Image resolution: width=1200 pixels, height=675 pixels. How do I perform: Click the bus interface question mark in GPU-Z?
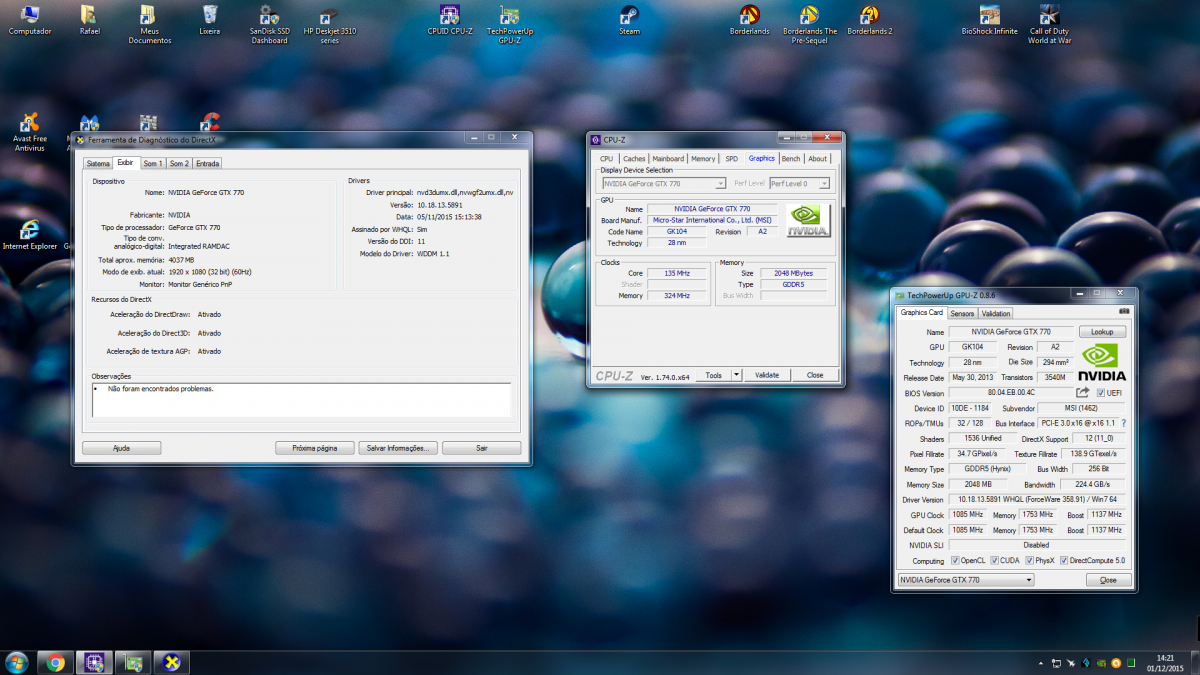click(x=1123, y=424)
